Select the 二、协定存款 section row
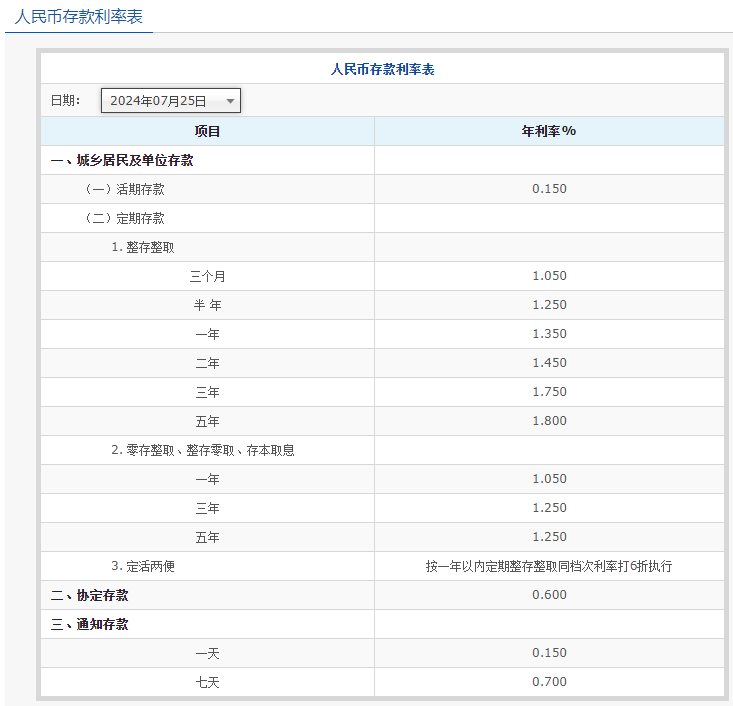Image resolution: width=733 pixels, height=706 pixels. (90, 595)
